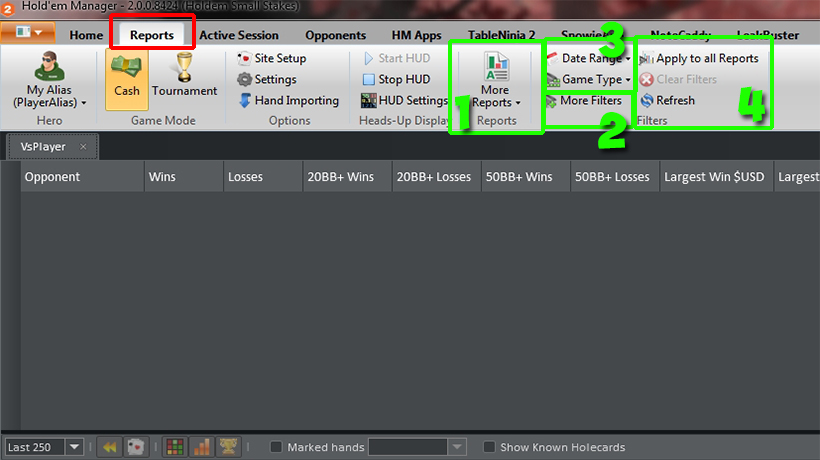This screenshot has height=460, width=820.
Task: Switch to the Active Session tab
Action: coord(239,35)
